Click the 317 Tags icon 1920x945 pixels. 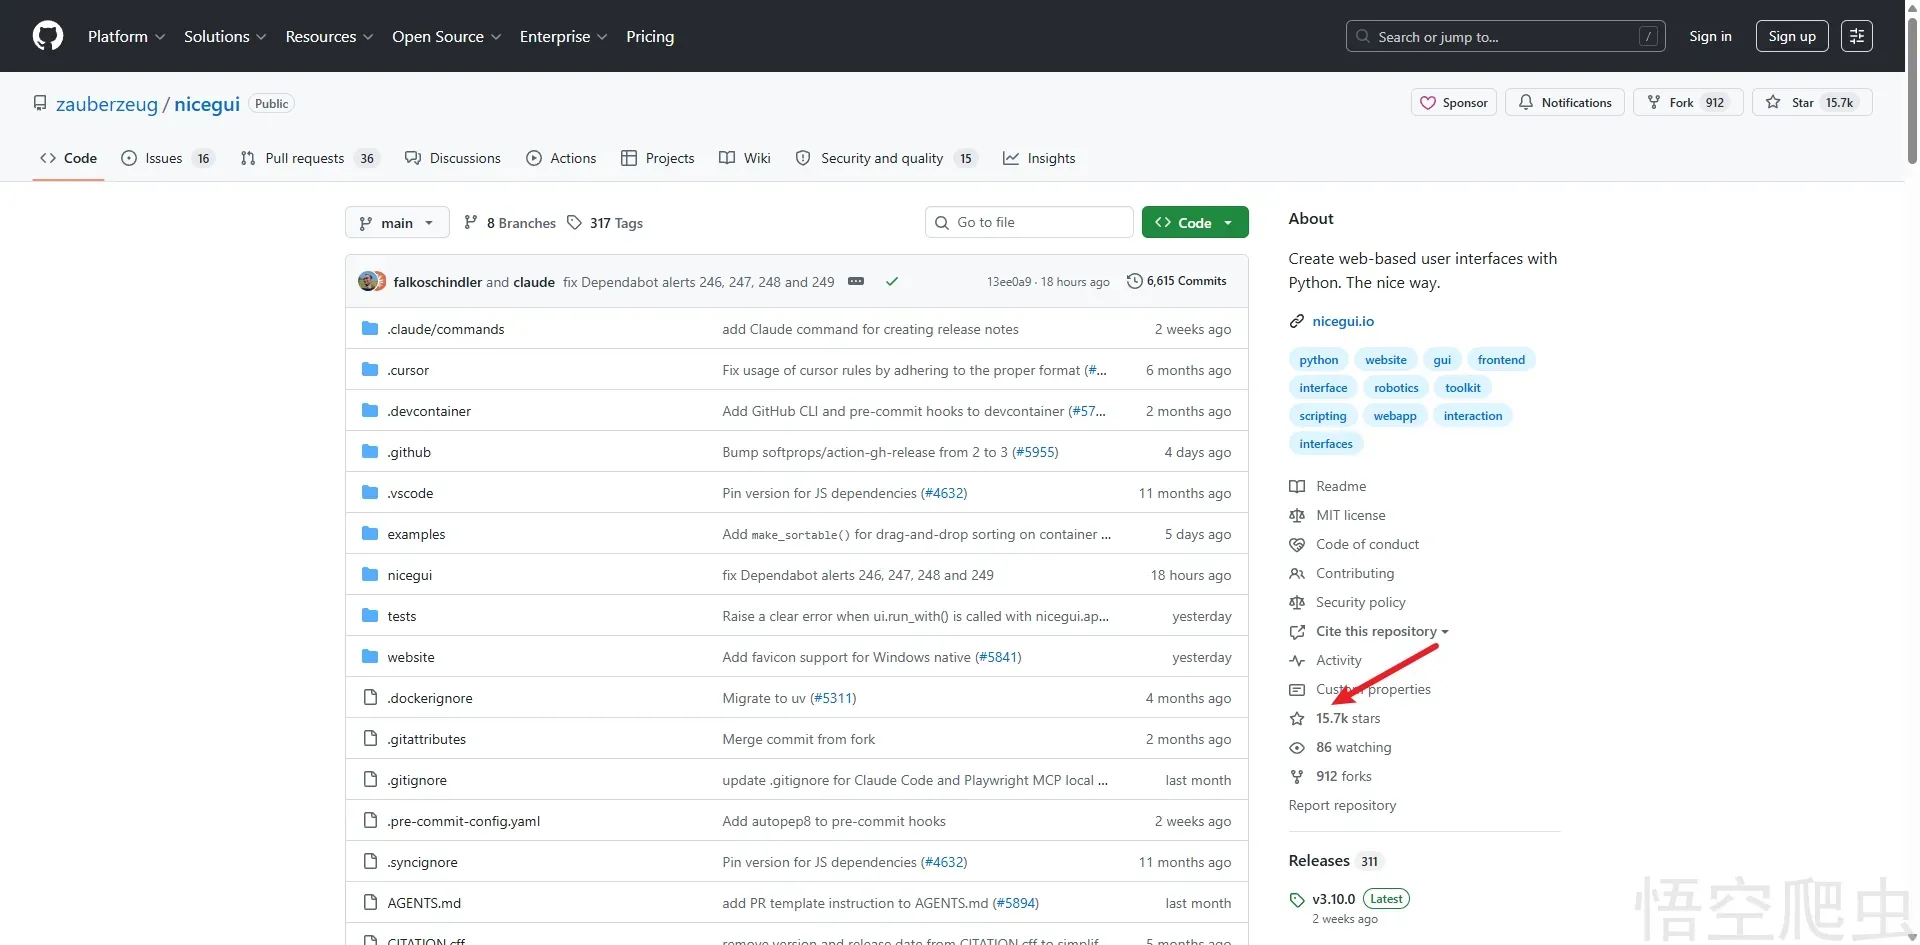[x=574, y=223]
